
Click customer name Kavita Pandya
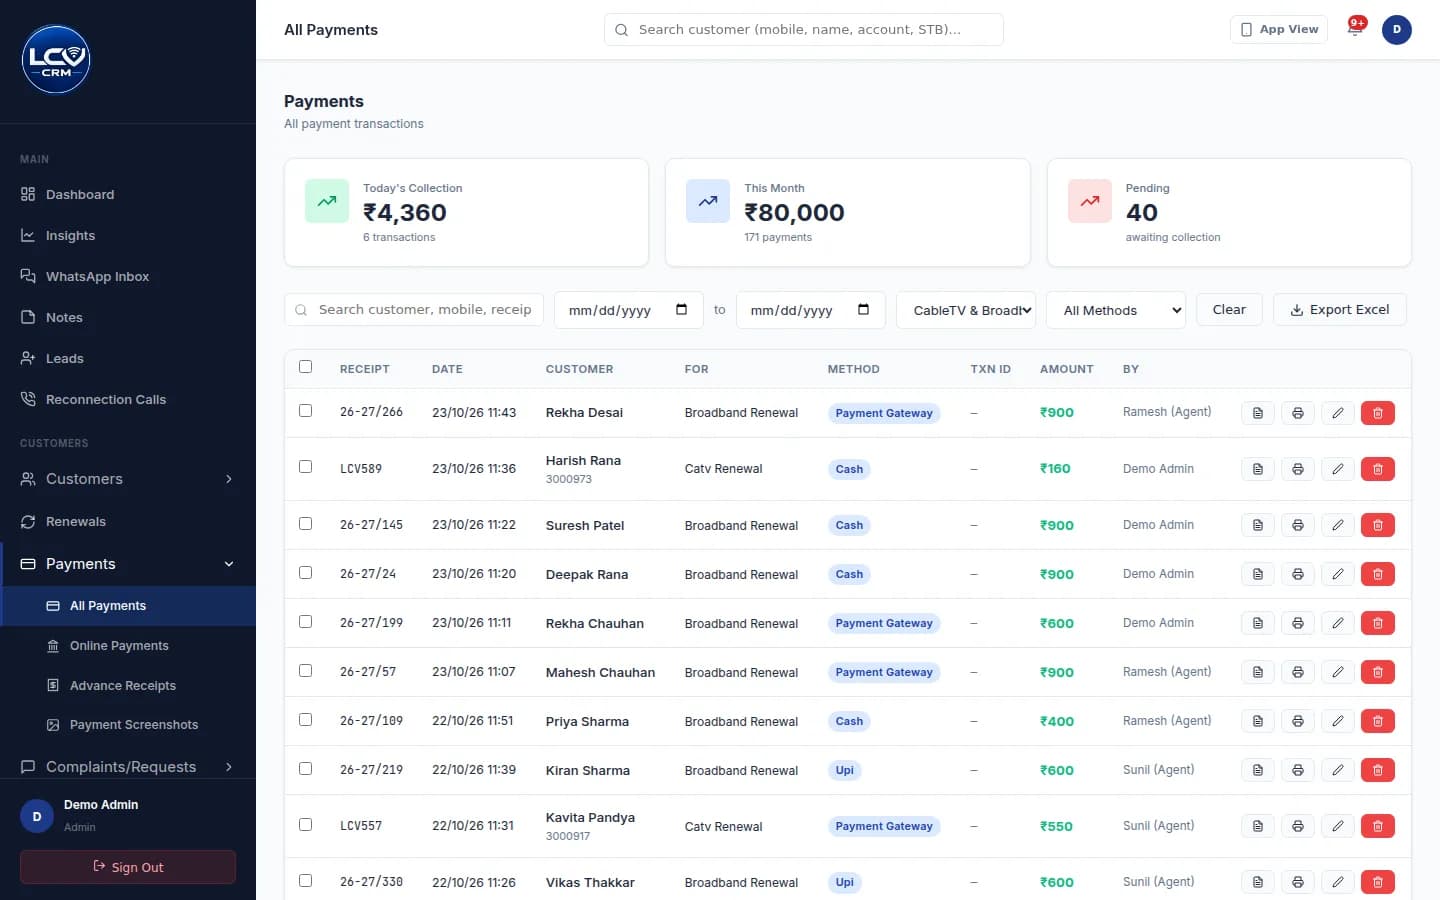pos(590,817)
